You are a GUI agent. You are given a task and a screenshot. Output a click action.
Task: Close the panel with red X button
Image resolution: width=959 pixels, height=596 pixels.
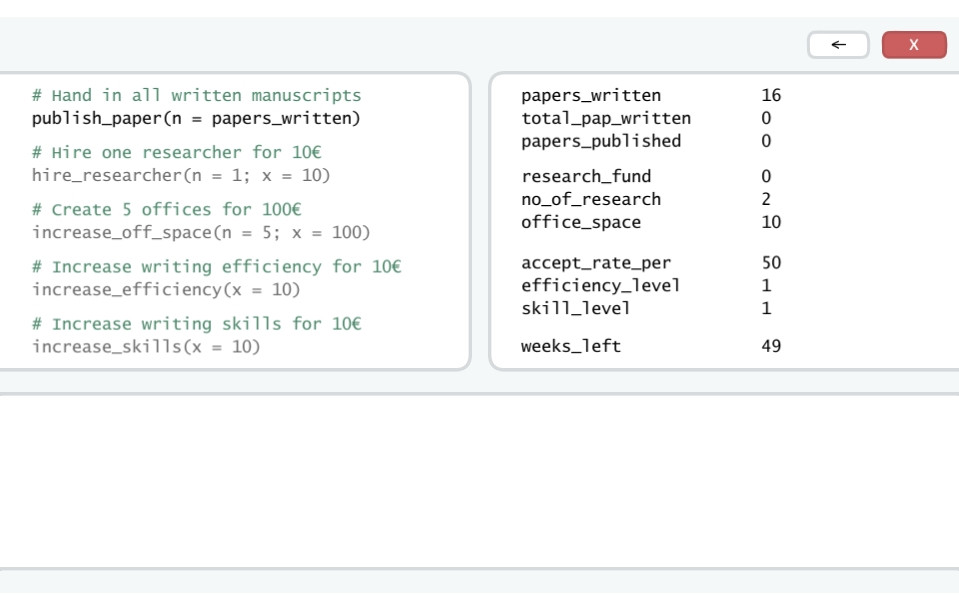(914, 45)
